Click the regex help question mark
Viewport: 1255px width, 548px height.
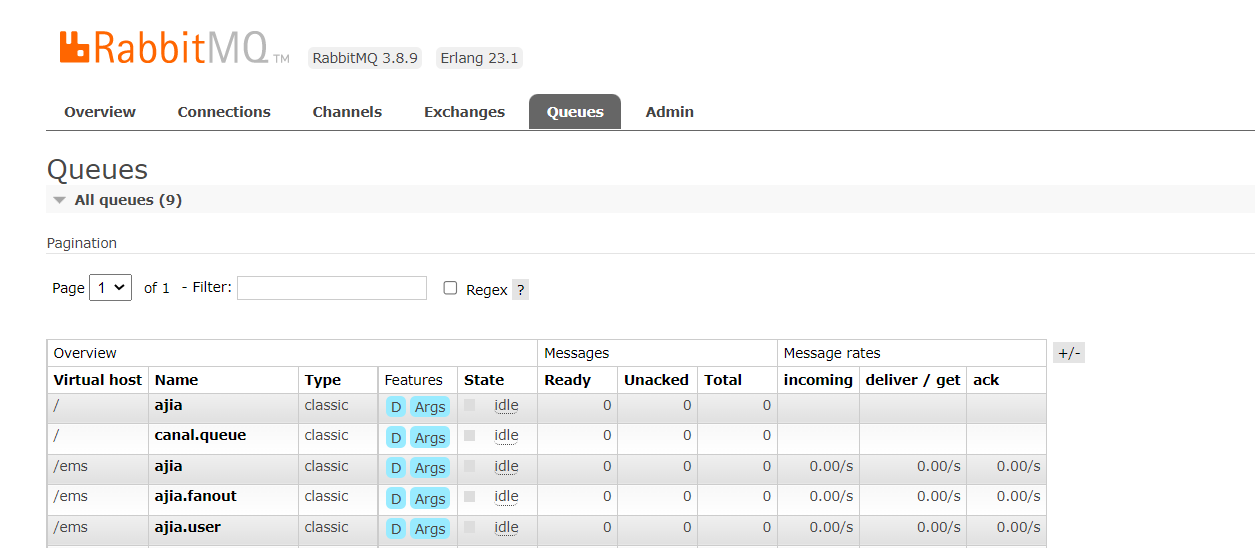click(x=520, y=290)
